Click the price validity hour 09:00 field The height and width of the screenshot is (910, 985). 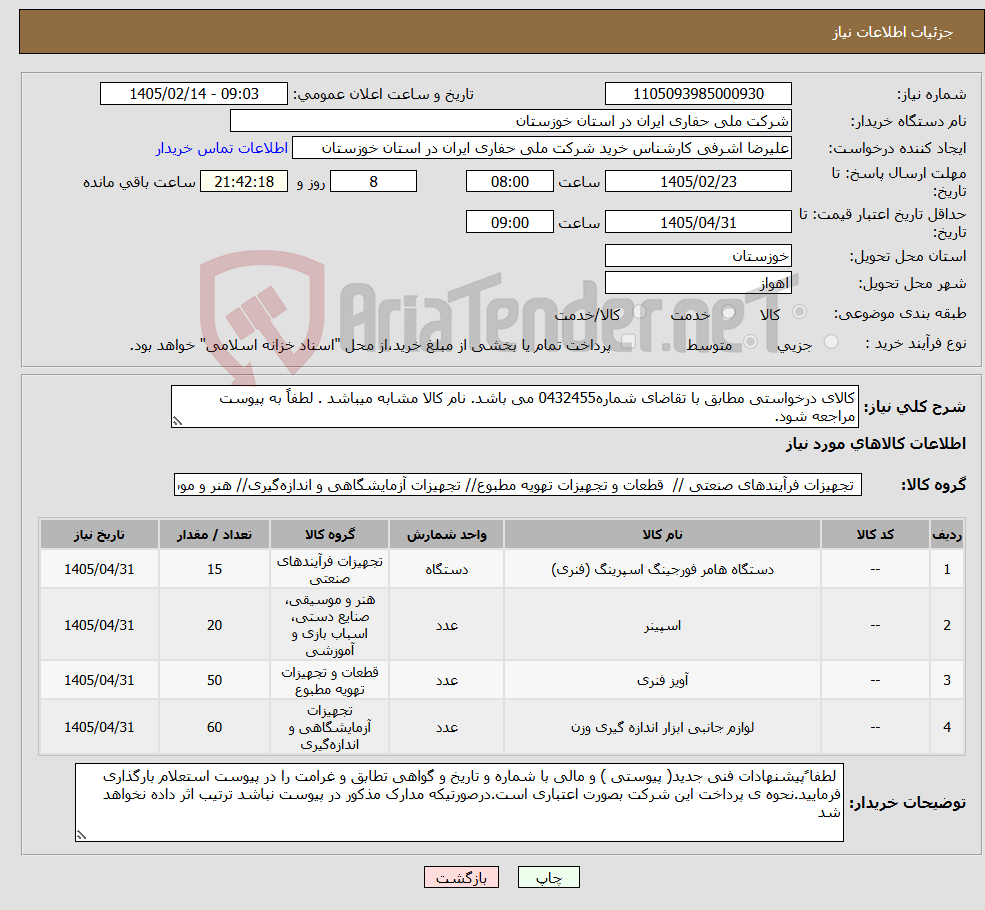coord(509,222)
